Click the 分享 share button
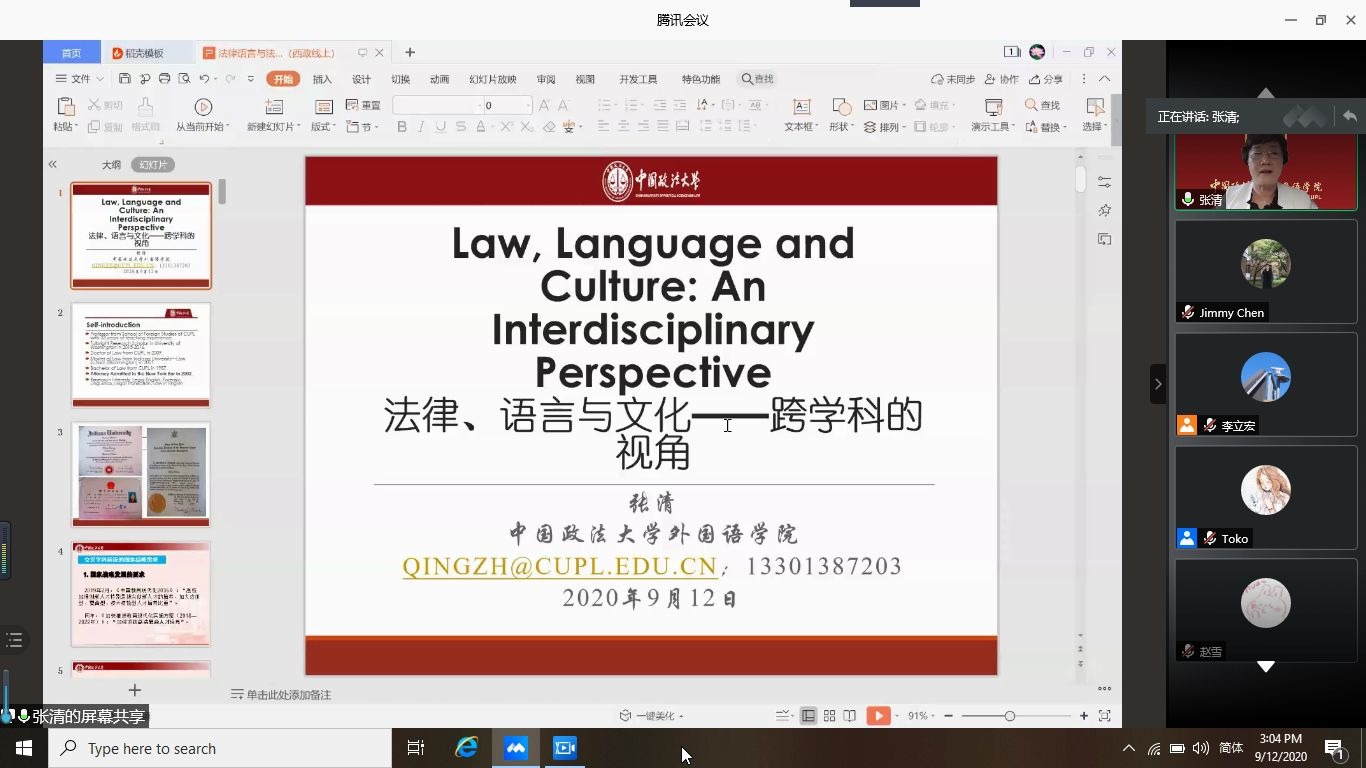 click(1045, 79)
